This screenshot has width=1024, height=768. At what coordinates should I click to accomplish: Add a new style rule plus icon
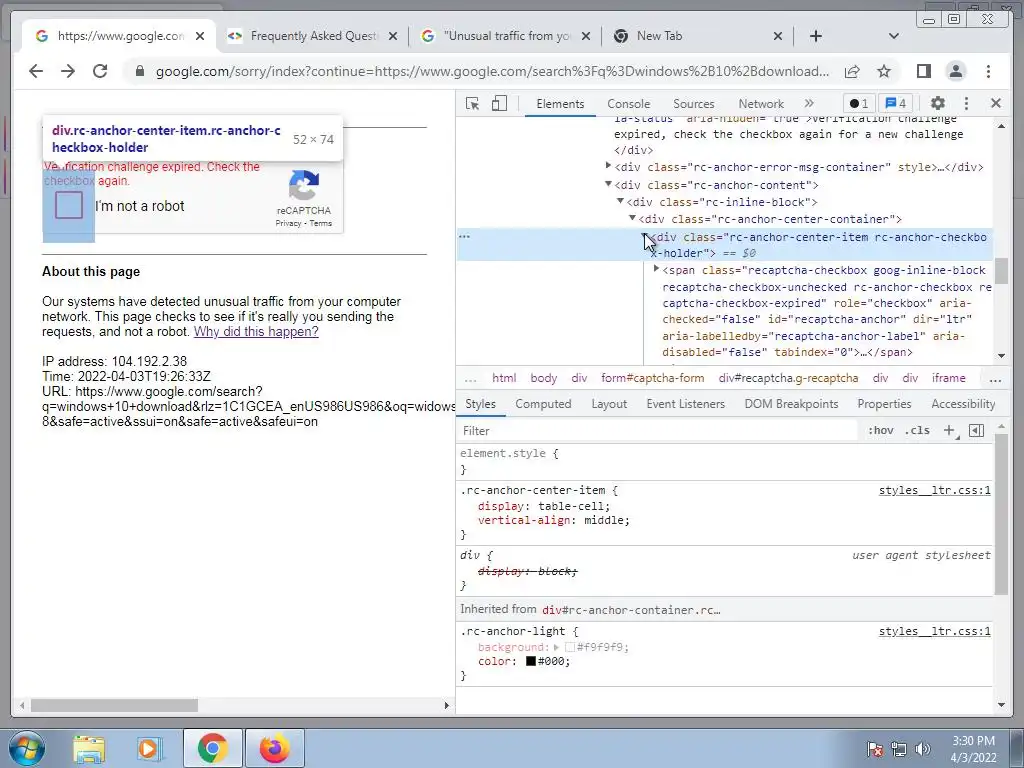(x=949, y=430)
